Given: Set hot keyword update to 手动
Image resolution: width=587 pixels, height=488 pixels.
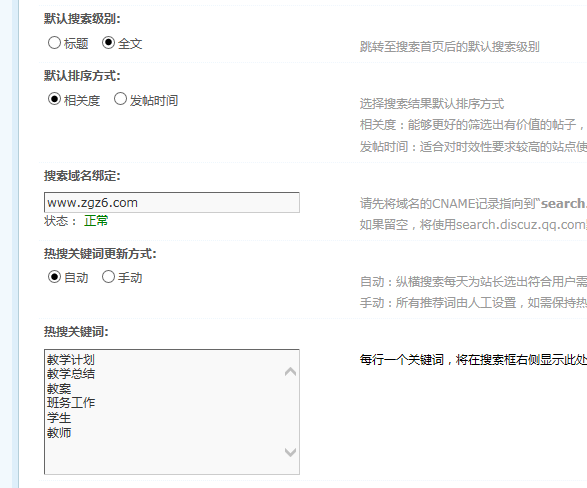Looking at the screenshot, I should [108, 277].
